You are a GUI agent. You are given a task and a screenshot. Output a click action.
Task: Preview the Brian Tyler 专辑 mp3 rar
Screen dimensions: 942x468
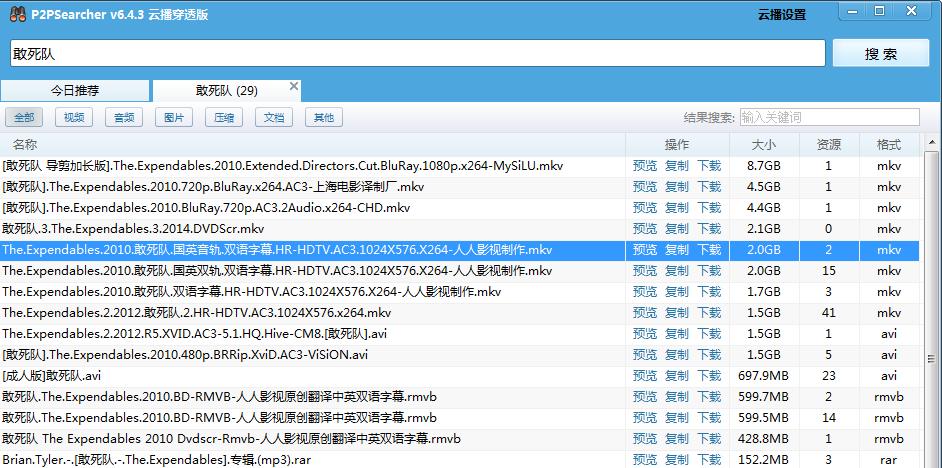tap(645, 460)
